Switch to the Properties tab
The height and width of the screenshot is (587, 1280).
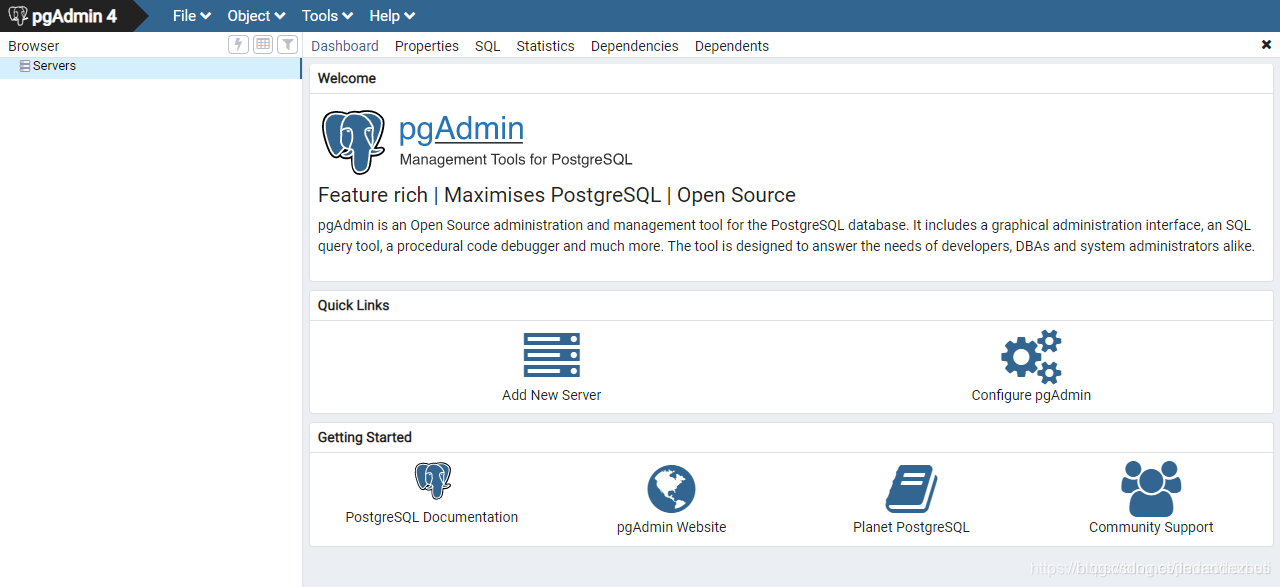427,46
